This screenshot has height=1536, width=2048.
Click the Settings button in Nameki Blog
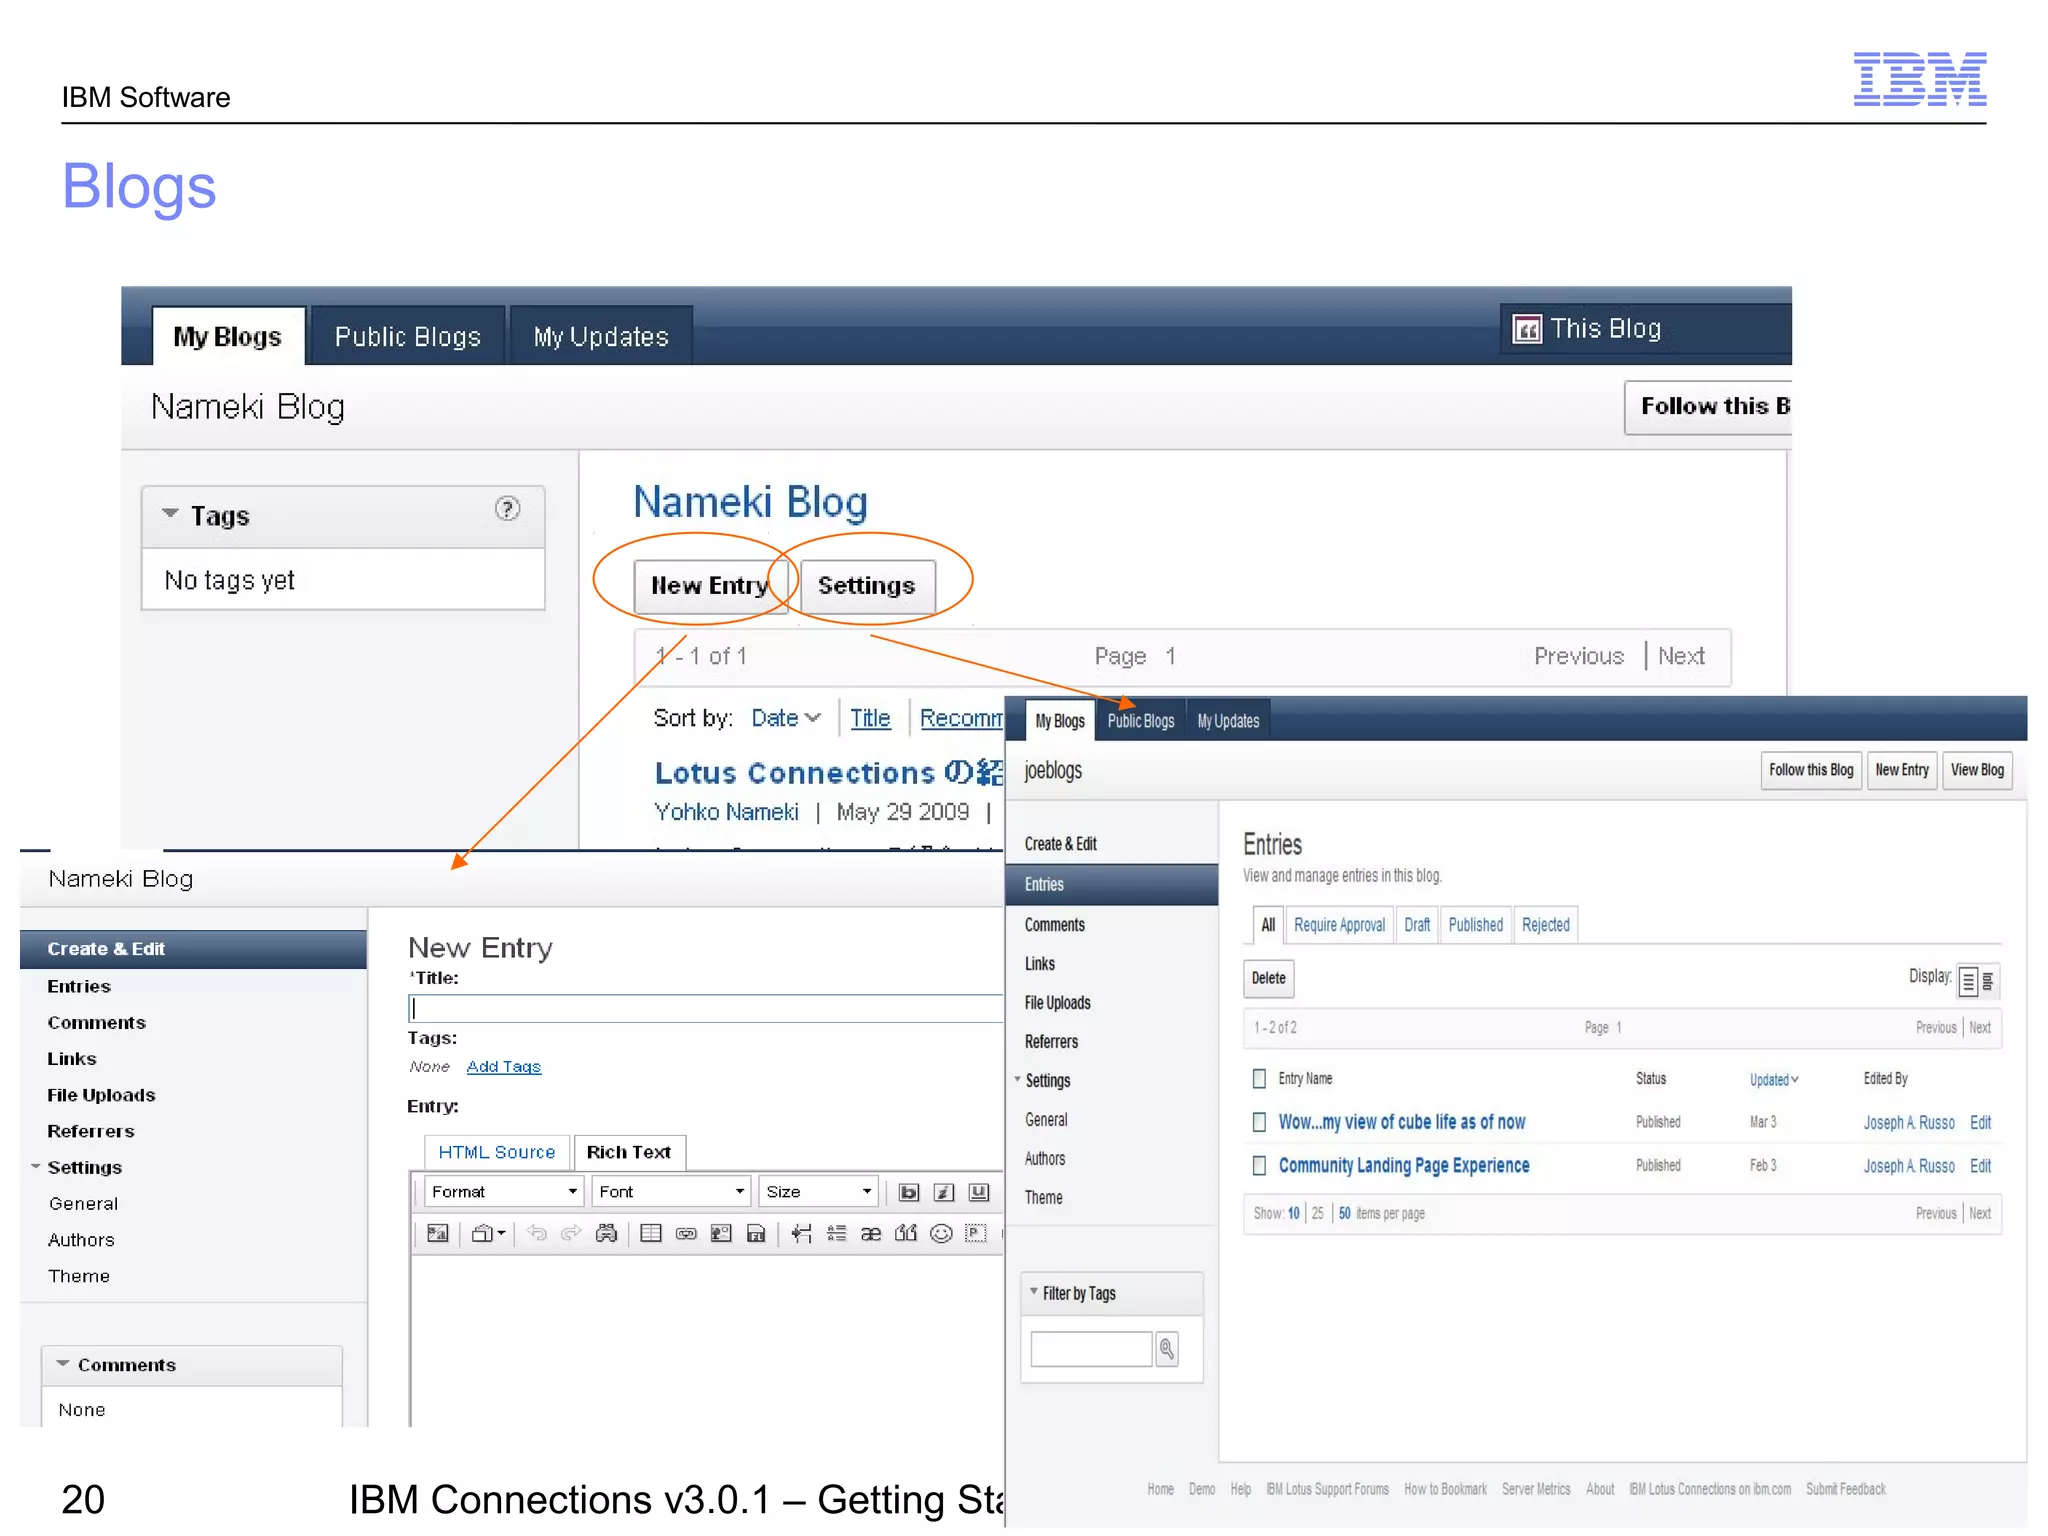point(867,585)
